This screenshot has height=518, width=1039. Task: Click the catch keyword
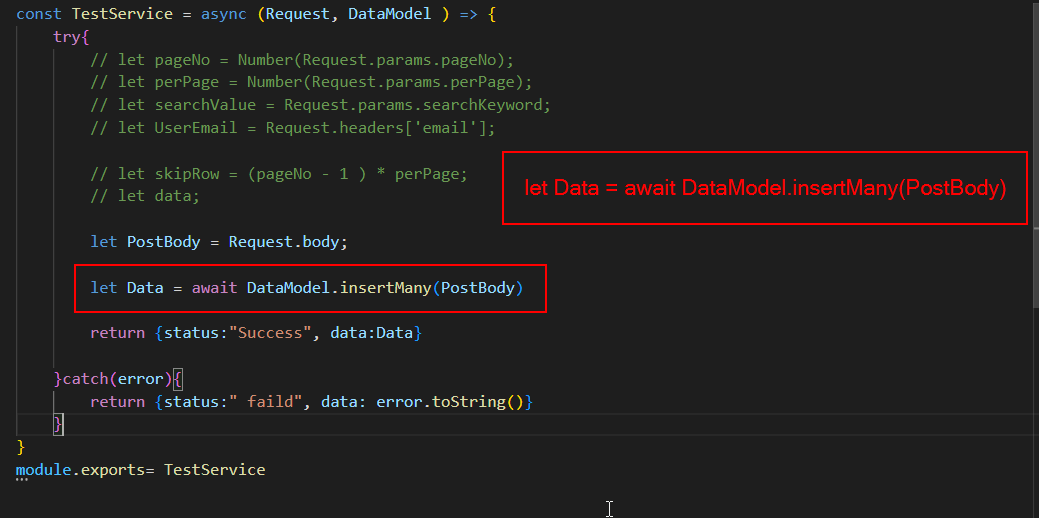[85, 379]
